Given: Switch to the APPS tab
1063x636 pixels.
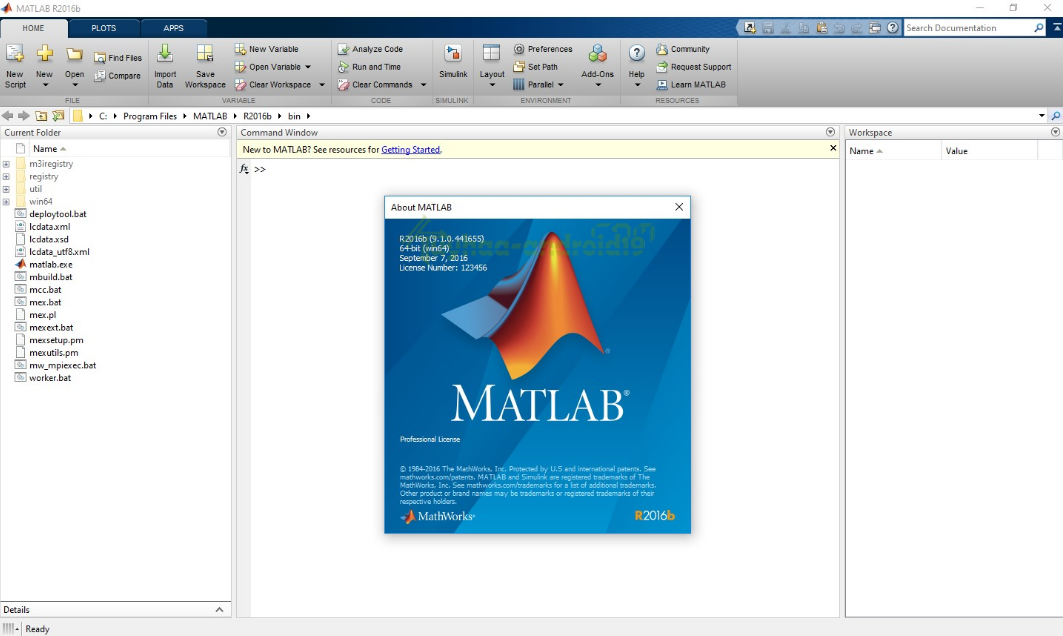Looking at the screenshot, I should click(174, 28).
